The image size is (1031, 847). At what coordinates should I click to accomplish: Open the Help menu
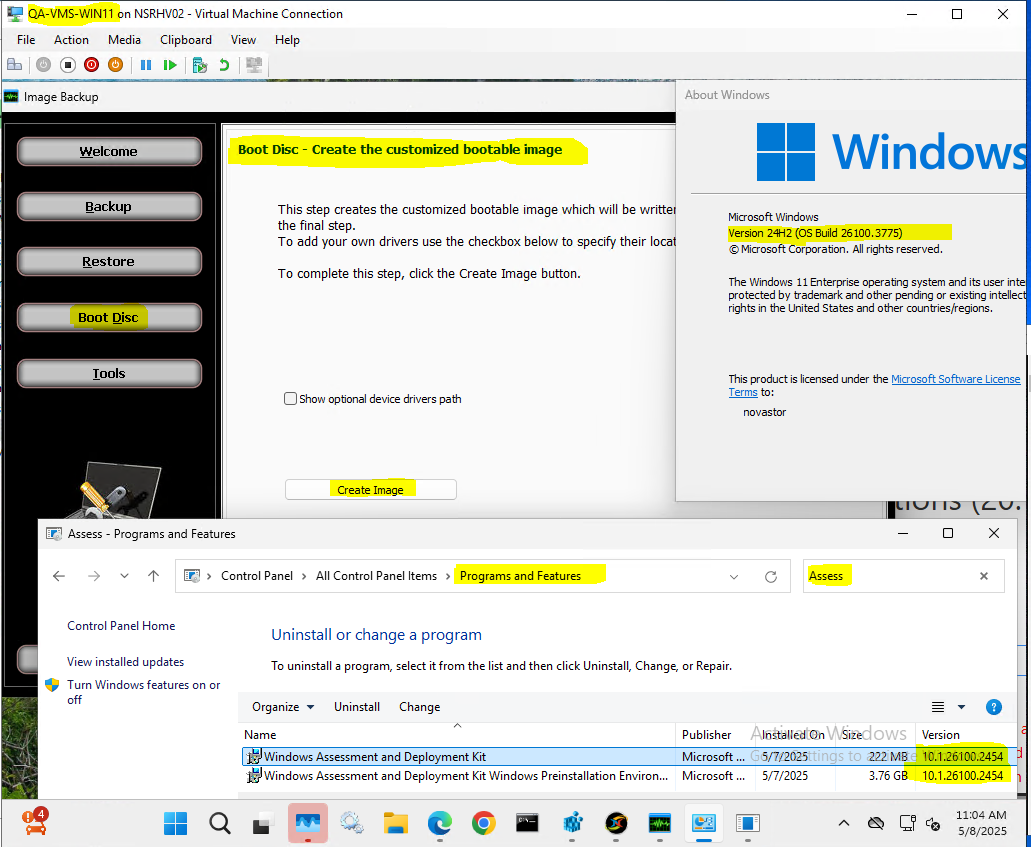point(287,39)
